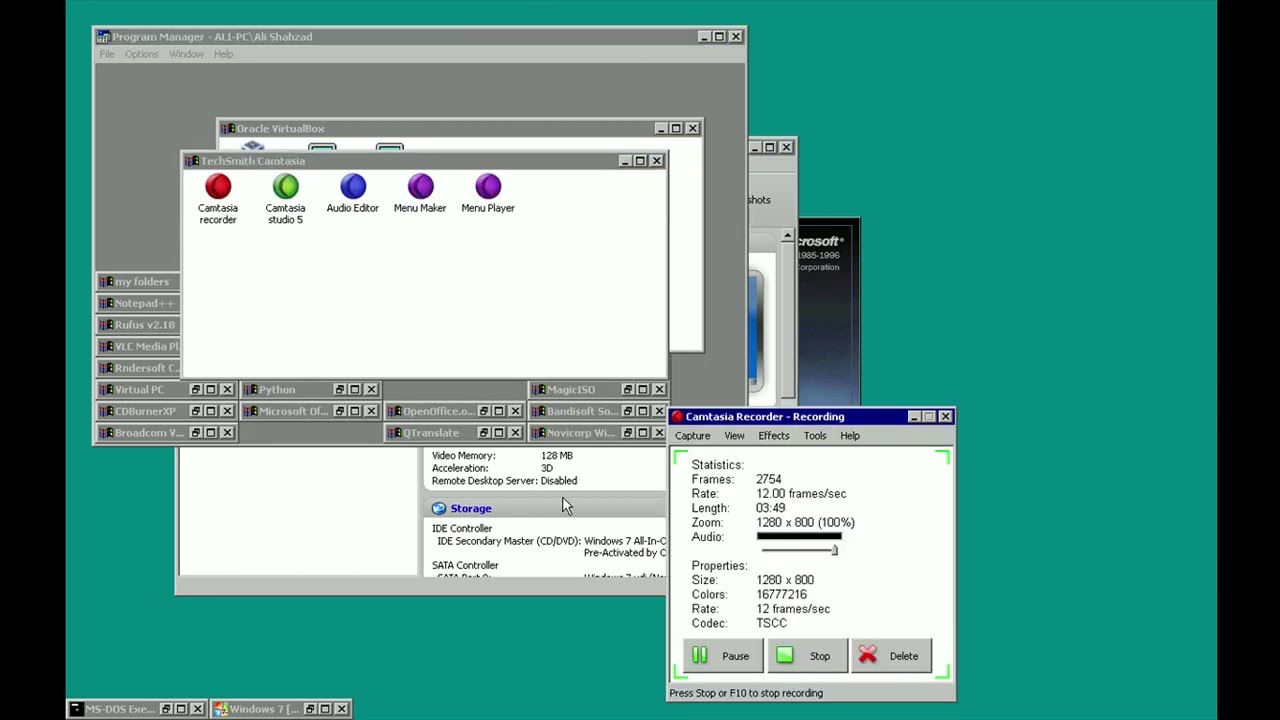Open Help menu in Camtasia Recorder
The width and height of the screenshot is (1280, 720).
[849, 436]
